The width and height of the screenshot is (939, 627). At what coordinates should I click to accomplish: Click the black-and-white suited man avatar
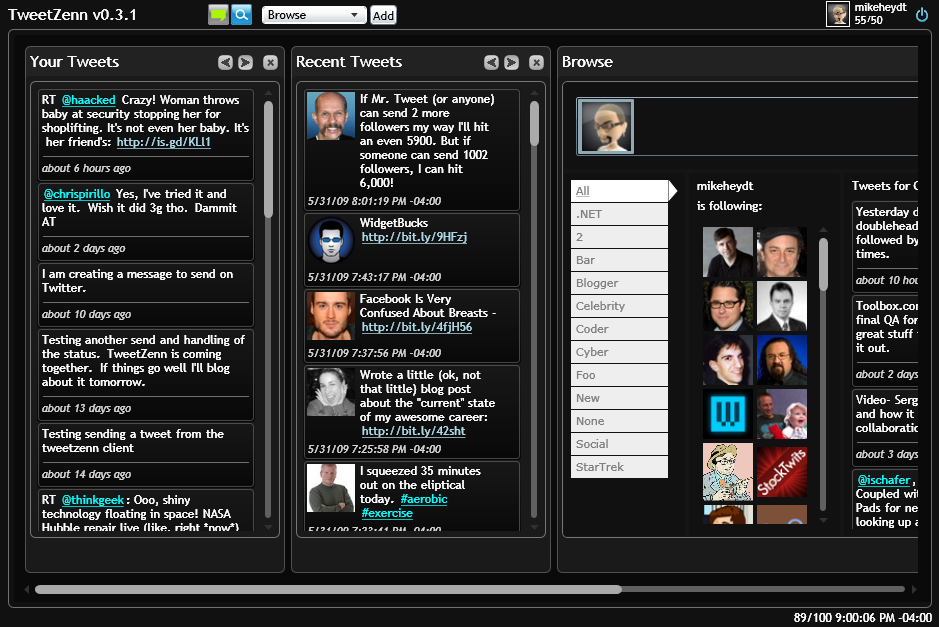(782, 306)
